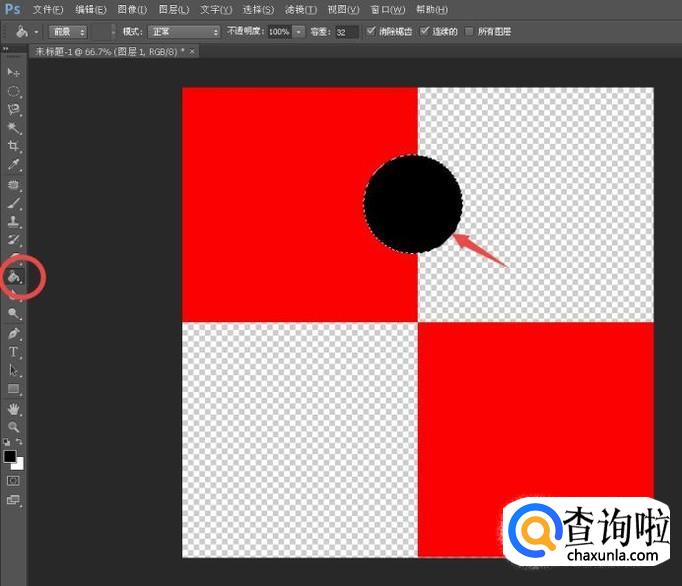Viewport: 682px width, 586px height.
Task: Choose the Horizontal Type tool
Action: tap(14, 352)
